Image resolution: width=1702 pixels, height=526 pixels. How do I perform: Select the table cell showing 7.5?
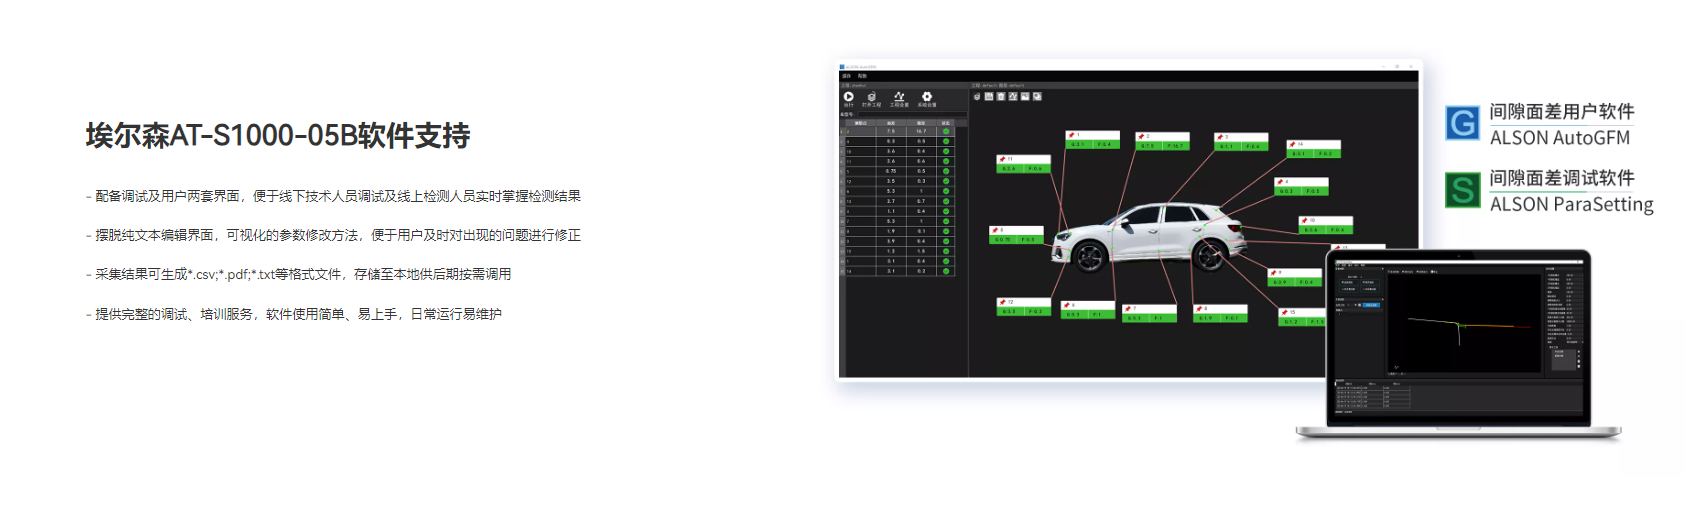(x=891, y=131)
